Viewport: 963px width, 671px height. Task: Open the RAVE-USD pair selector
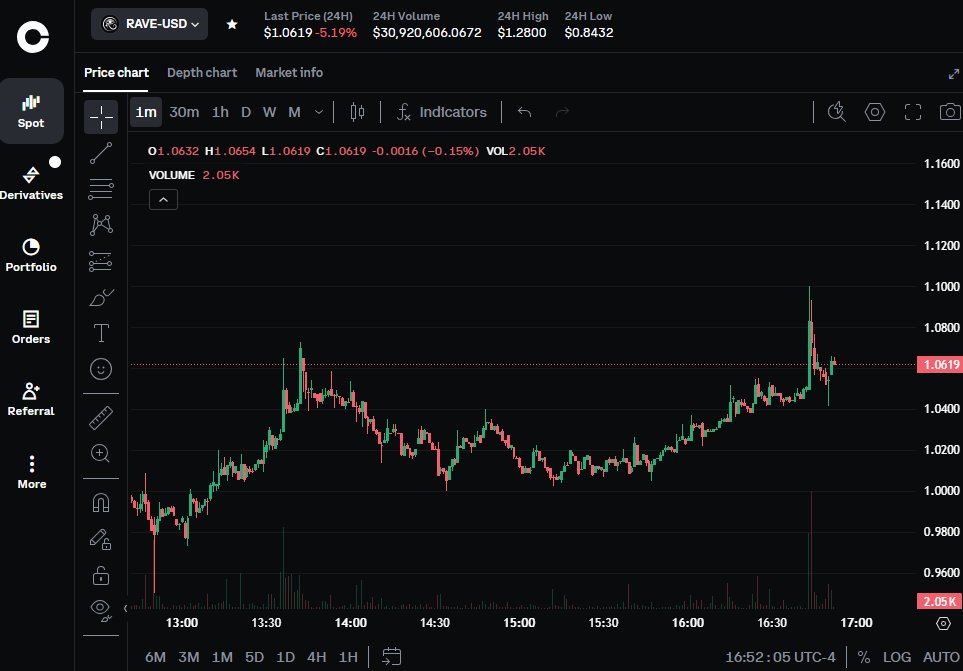(149, 24)
